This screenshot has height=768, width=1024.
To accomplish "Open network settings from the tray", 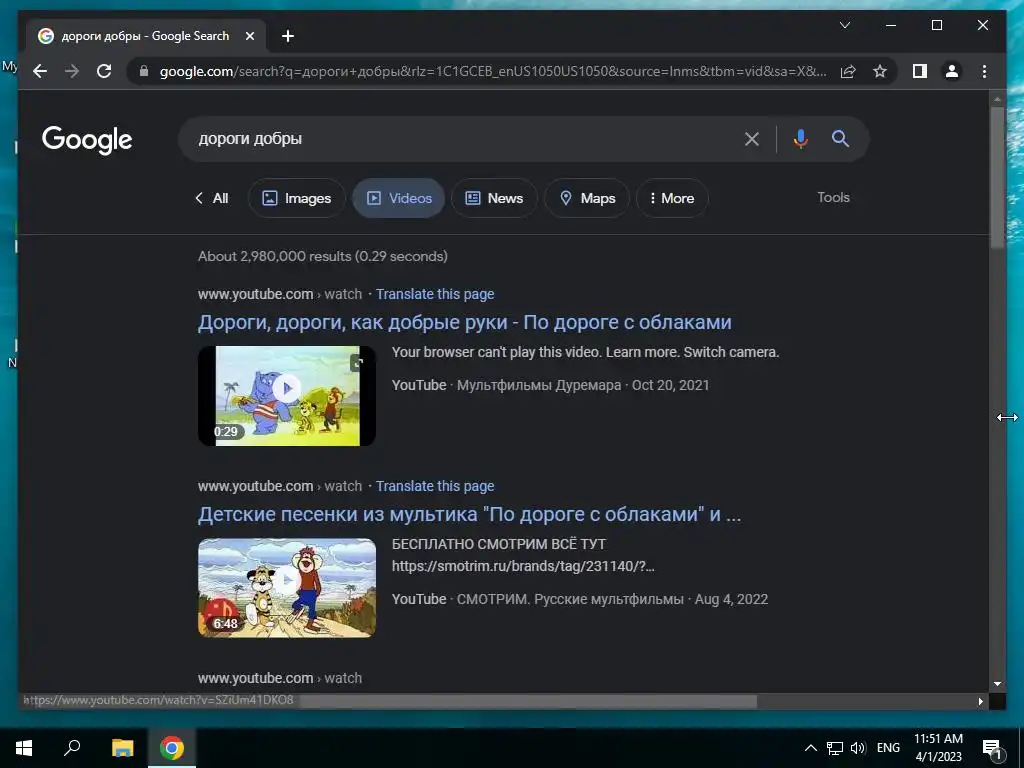I will (x=835, y=748).
